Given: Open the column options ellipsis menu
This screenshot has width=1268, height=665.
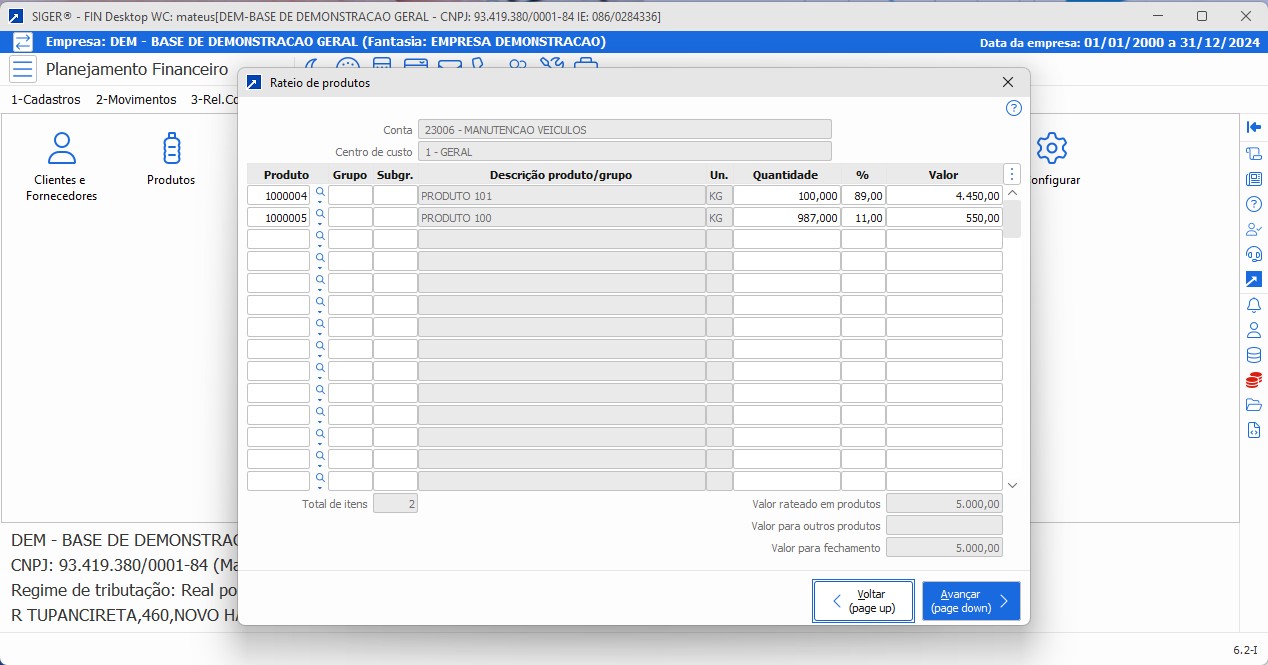Looking at the screenshot, I should (1011, 173).
